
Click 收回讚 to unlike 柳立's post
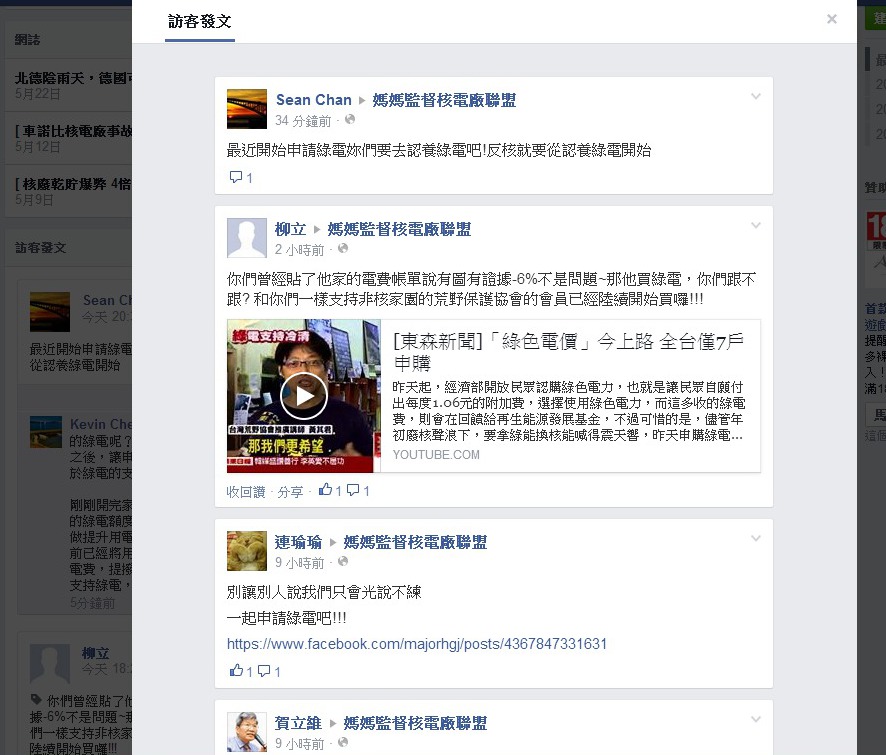[246, 492]
